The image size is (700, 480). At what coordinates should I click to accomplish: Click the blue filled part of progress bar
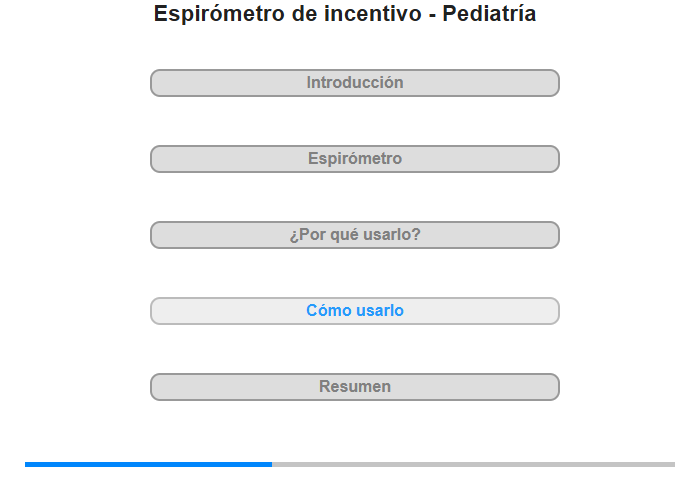pos(148,464)
